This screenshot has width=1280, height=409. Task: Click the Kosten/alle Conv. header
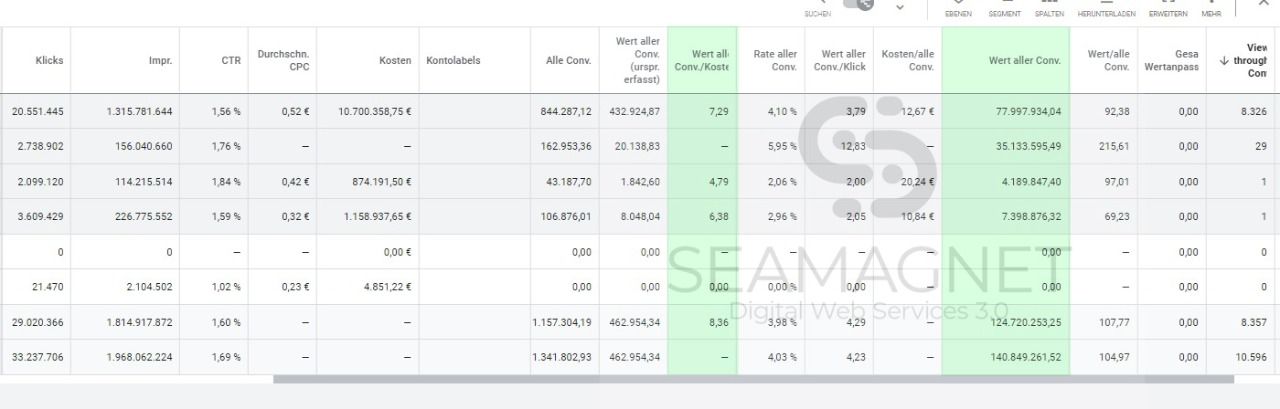908,60
